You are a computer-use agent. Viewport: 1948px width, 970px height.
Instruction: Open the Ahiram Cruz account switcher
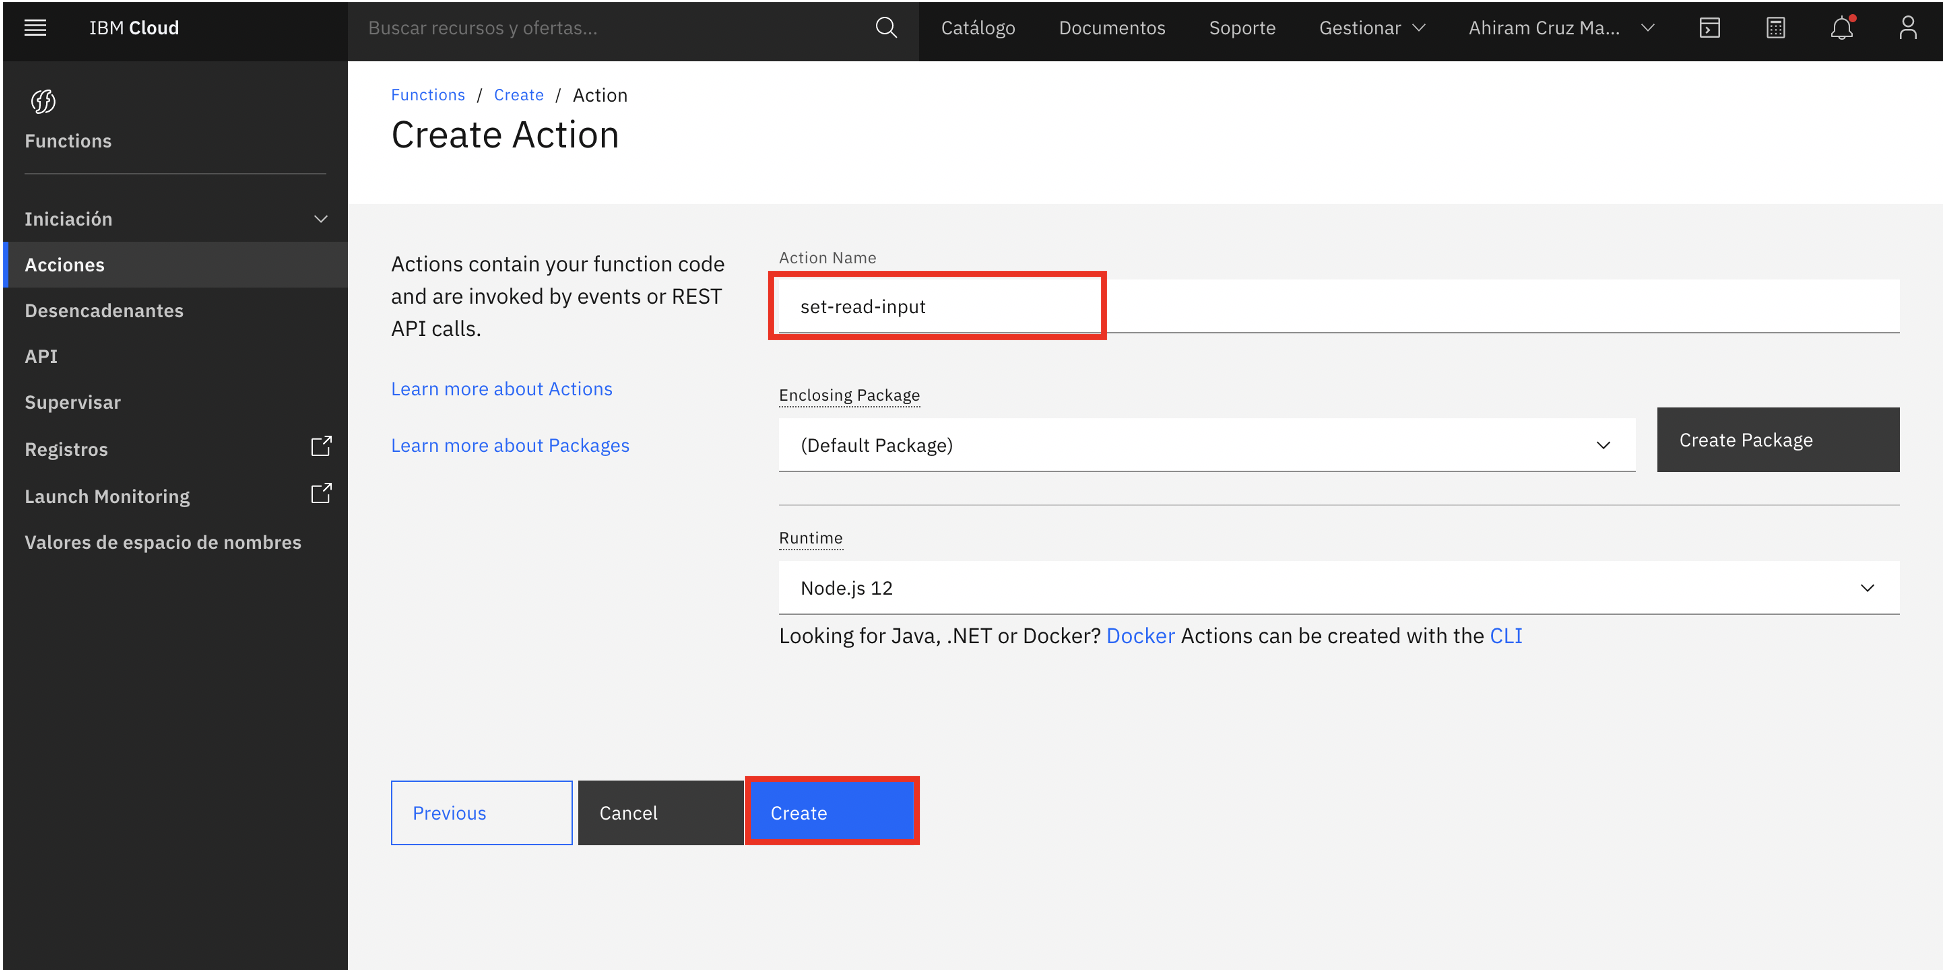1561,28
